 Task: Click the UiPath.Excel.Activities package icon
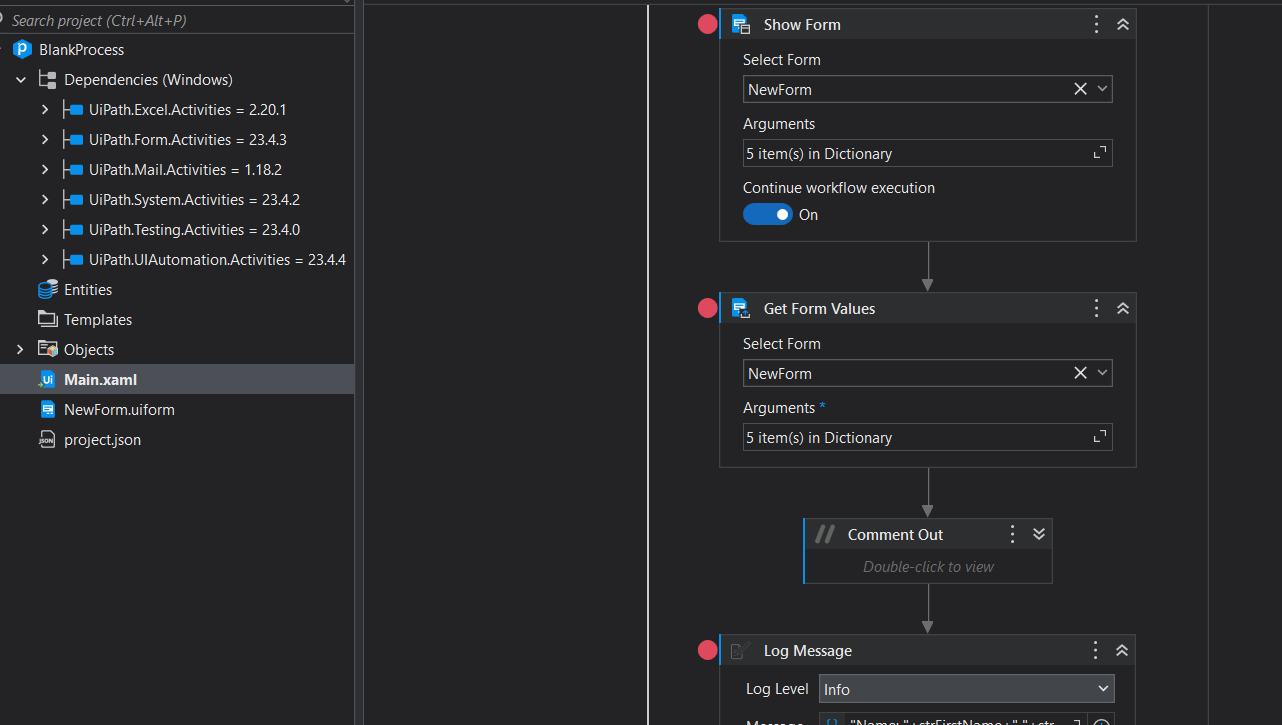73,110
